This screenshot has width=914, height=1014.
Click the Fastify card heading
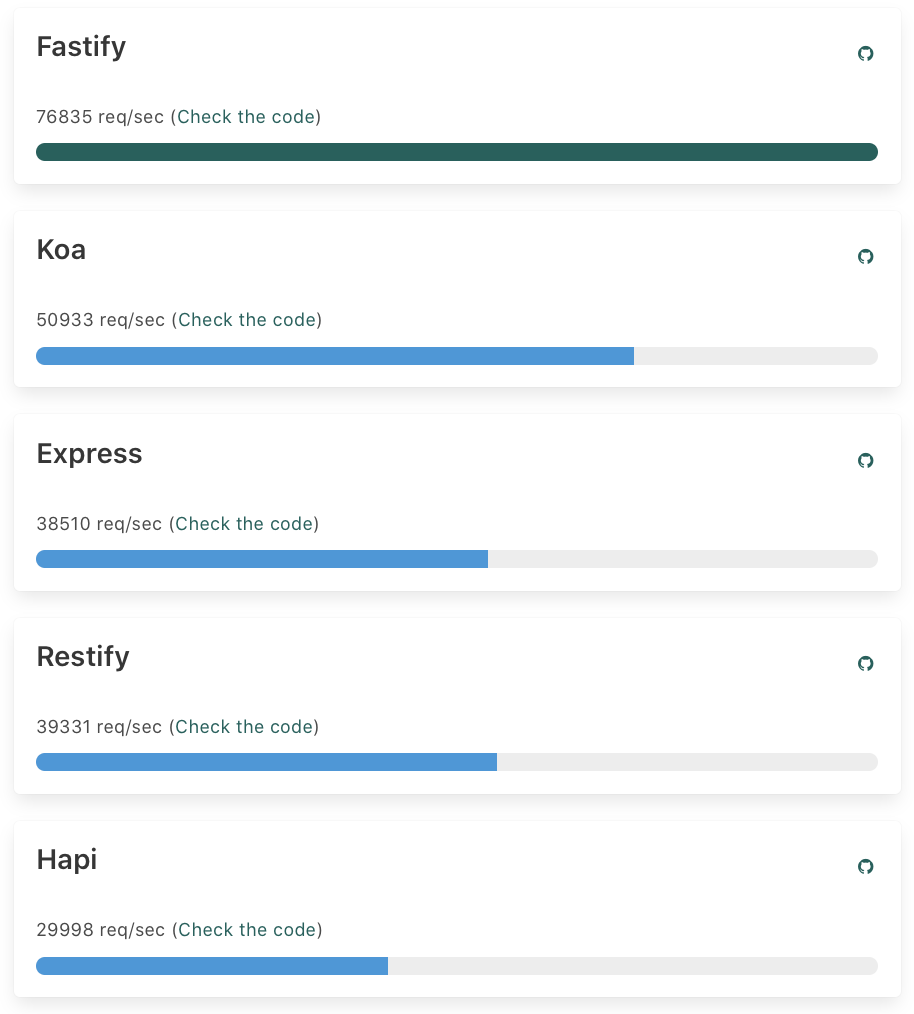tap(82, 47)
